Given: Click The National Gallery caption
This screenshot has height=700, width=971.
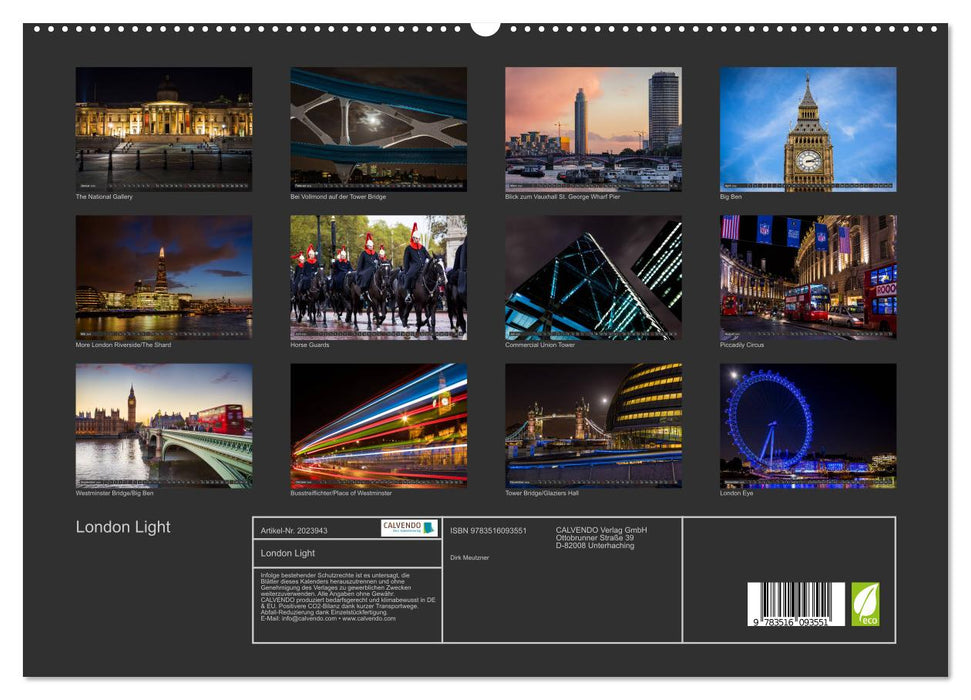Looking at the screenshot, I should click(x=105, y=197).
